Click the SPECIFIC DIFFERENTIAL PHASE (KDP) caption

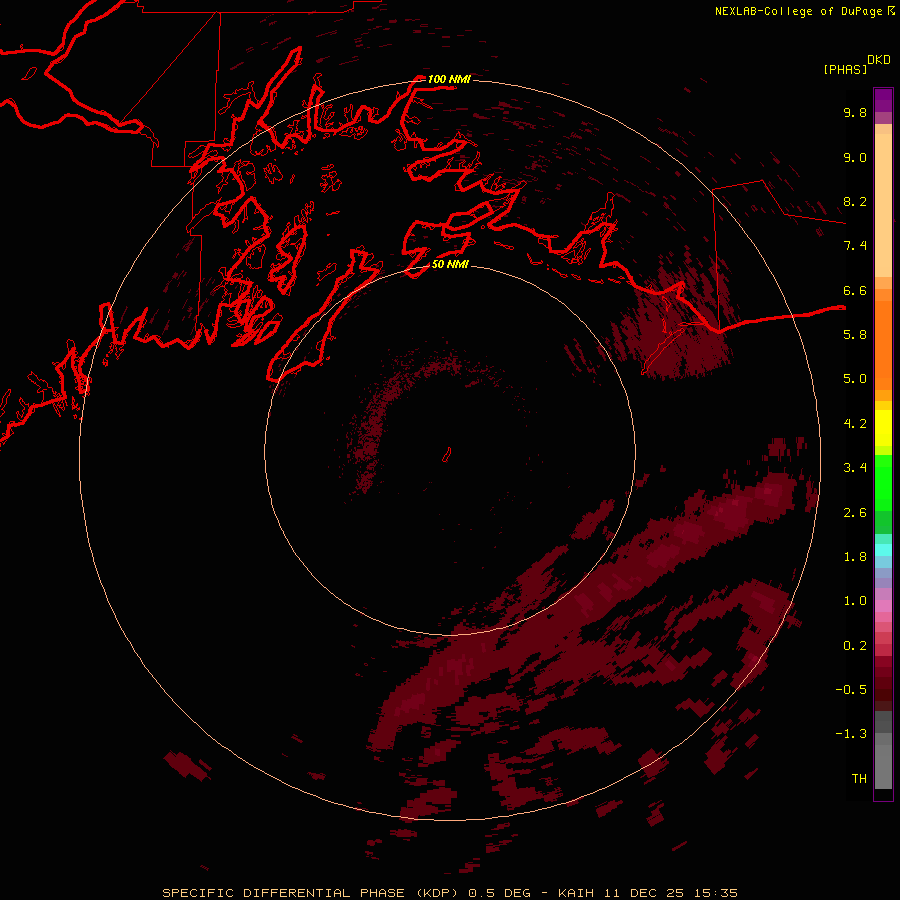pyautogui.click(x=312, y=893)
